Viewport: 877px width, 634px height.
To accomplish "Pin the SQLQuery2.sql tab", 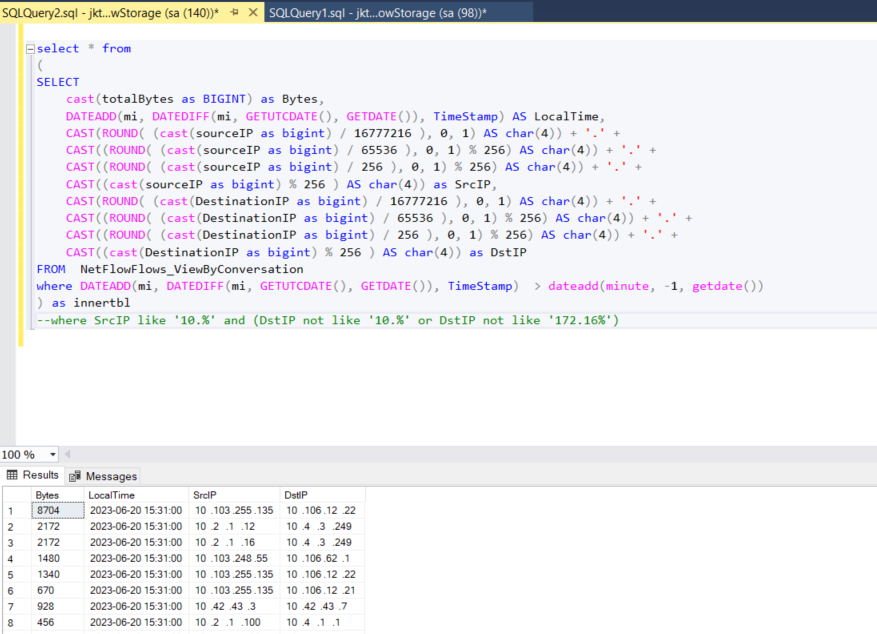I will click(x=234, y=12).
